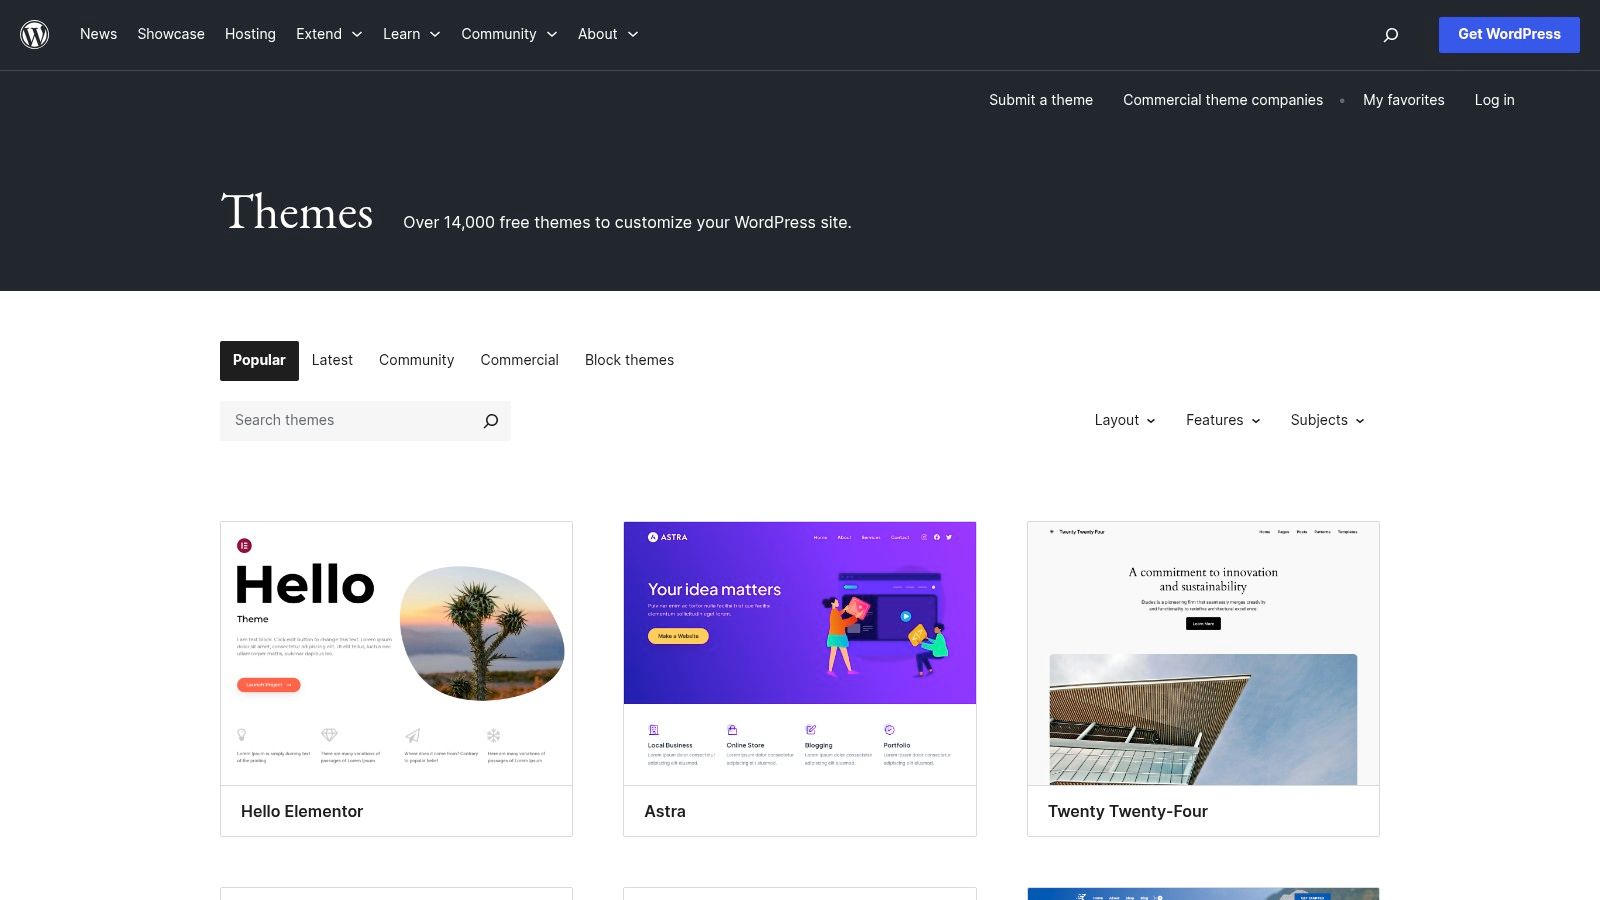
Task: Expand the Community navigation dropdown
Action: (509, 34)
